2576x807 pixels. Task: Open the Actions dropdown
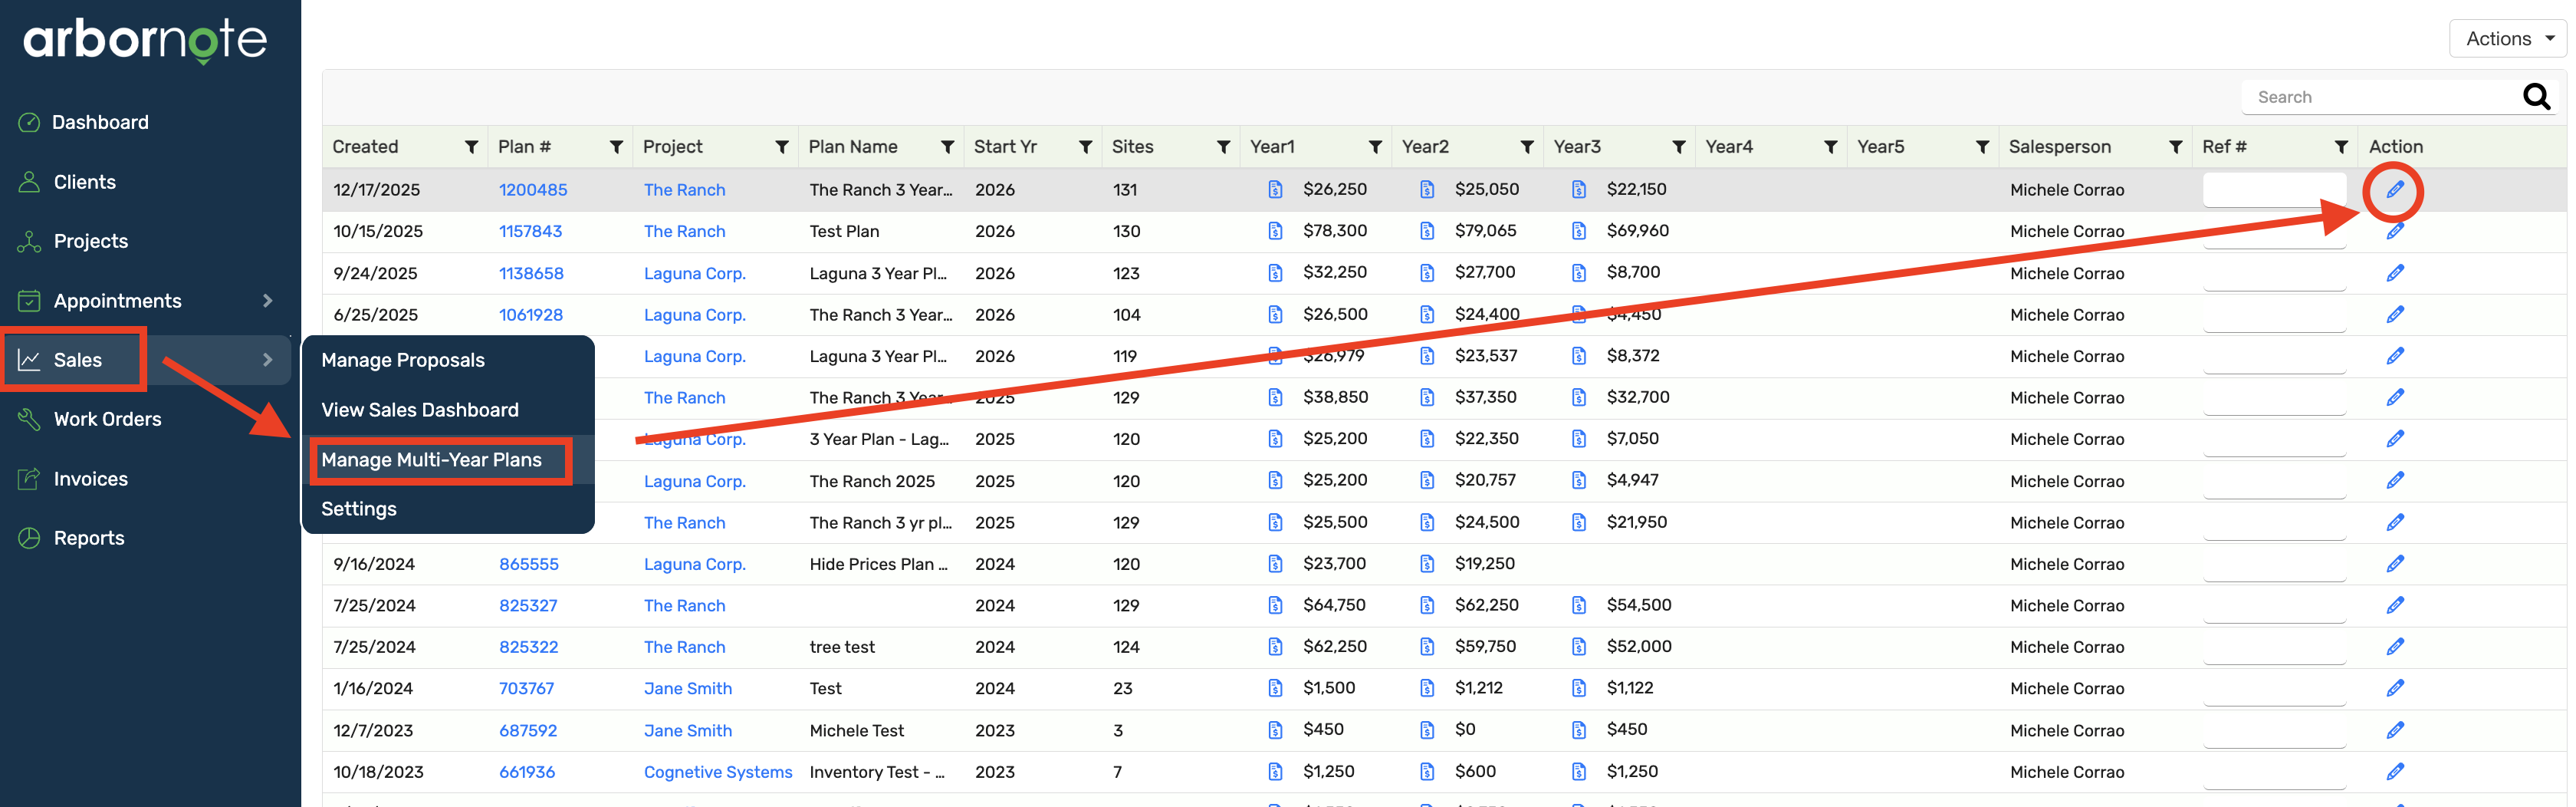(2507, 39)
